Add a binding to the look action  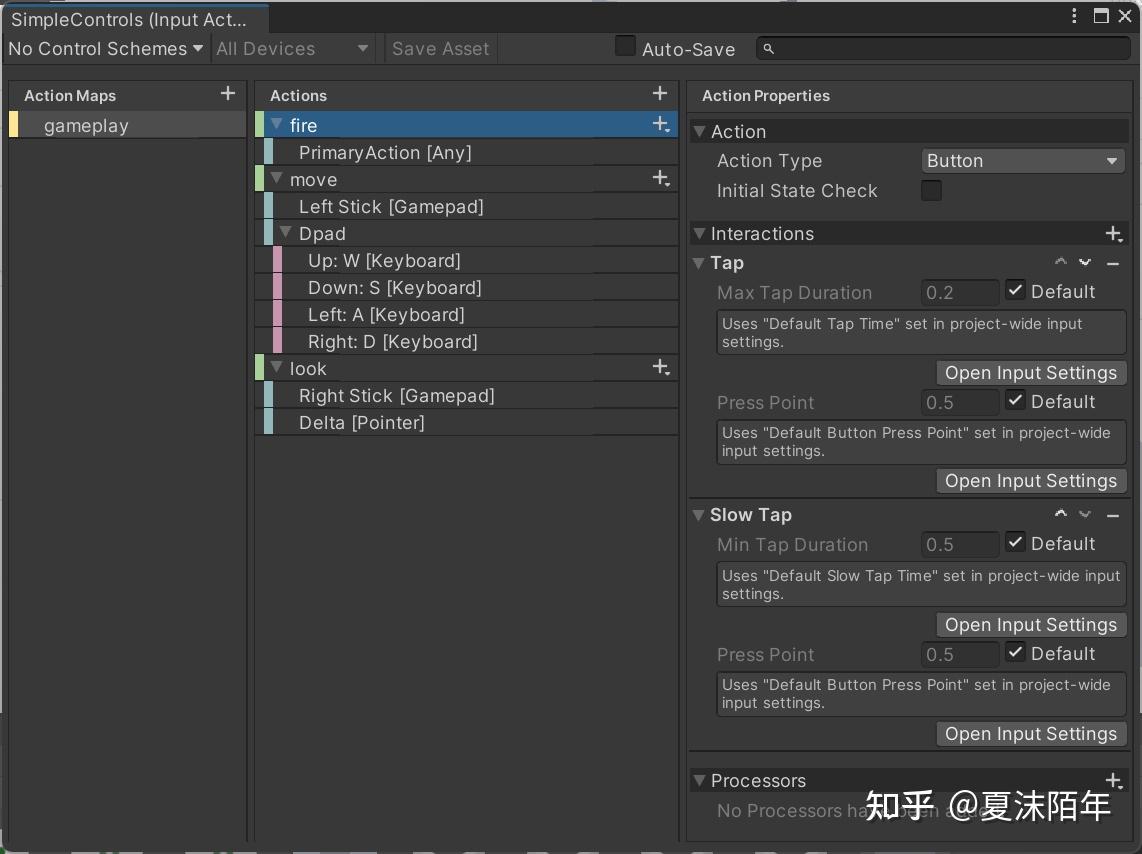pos(660,367)
